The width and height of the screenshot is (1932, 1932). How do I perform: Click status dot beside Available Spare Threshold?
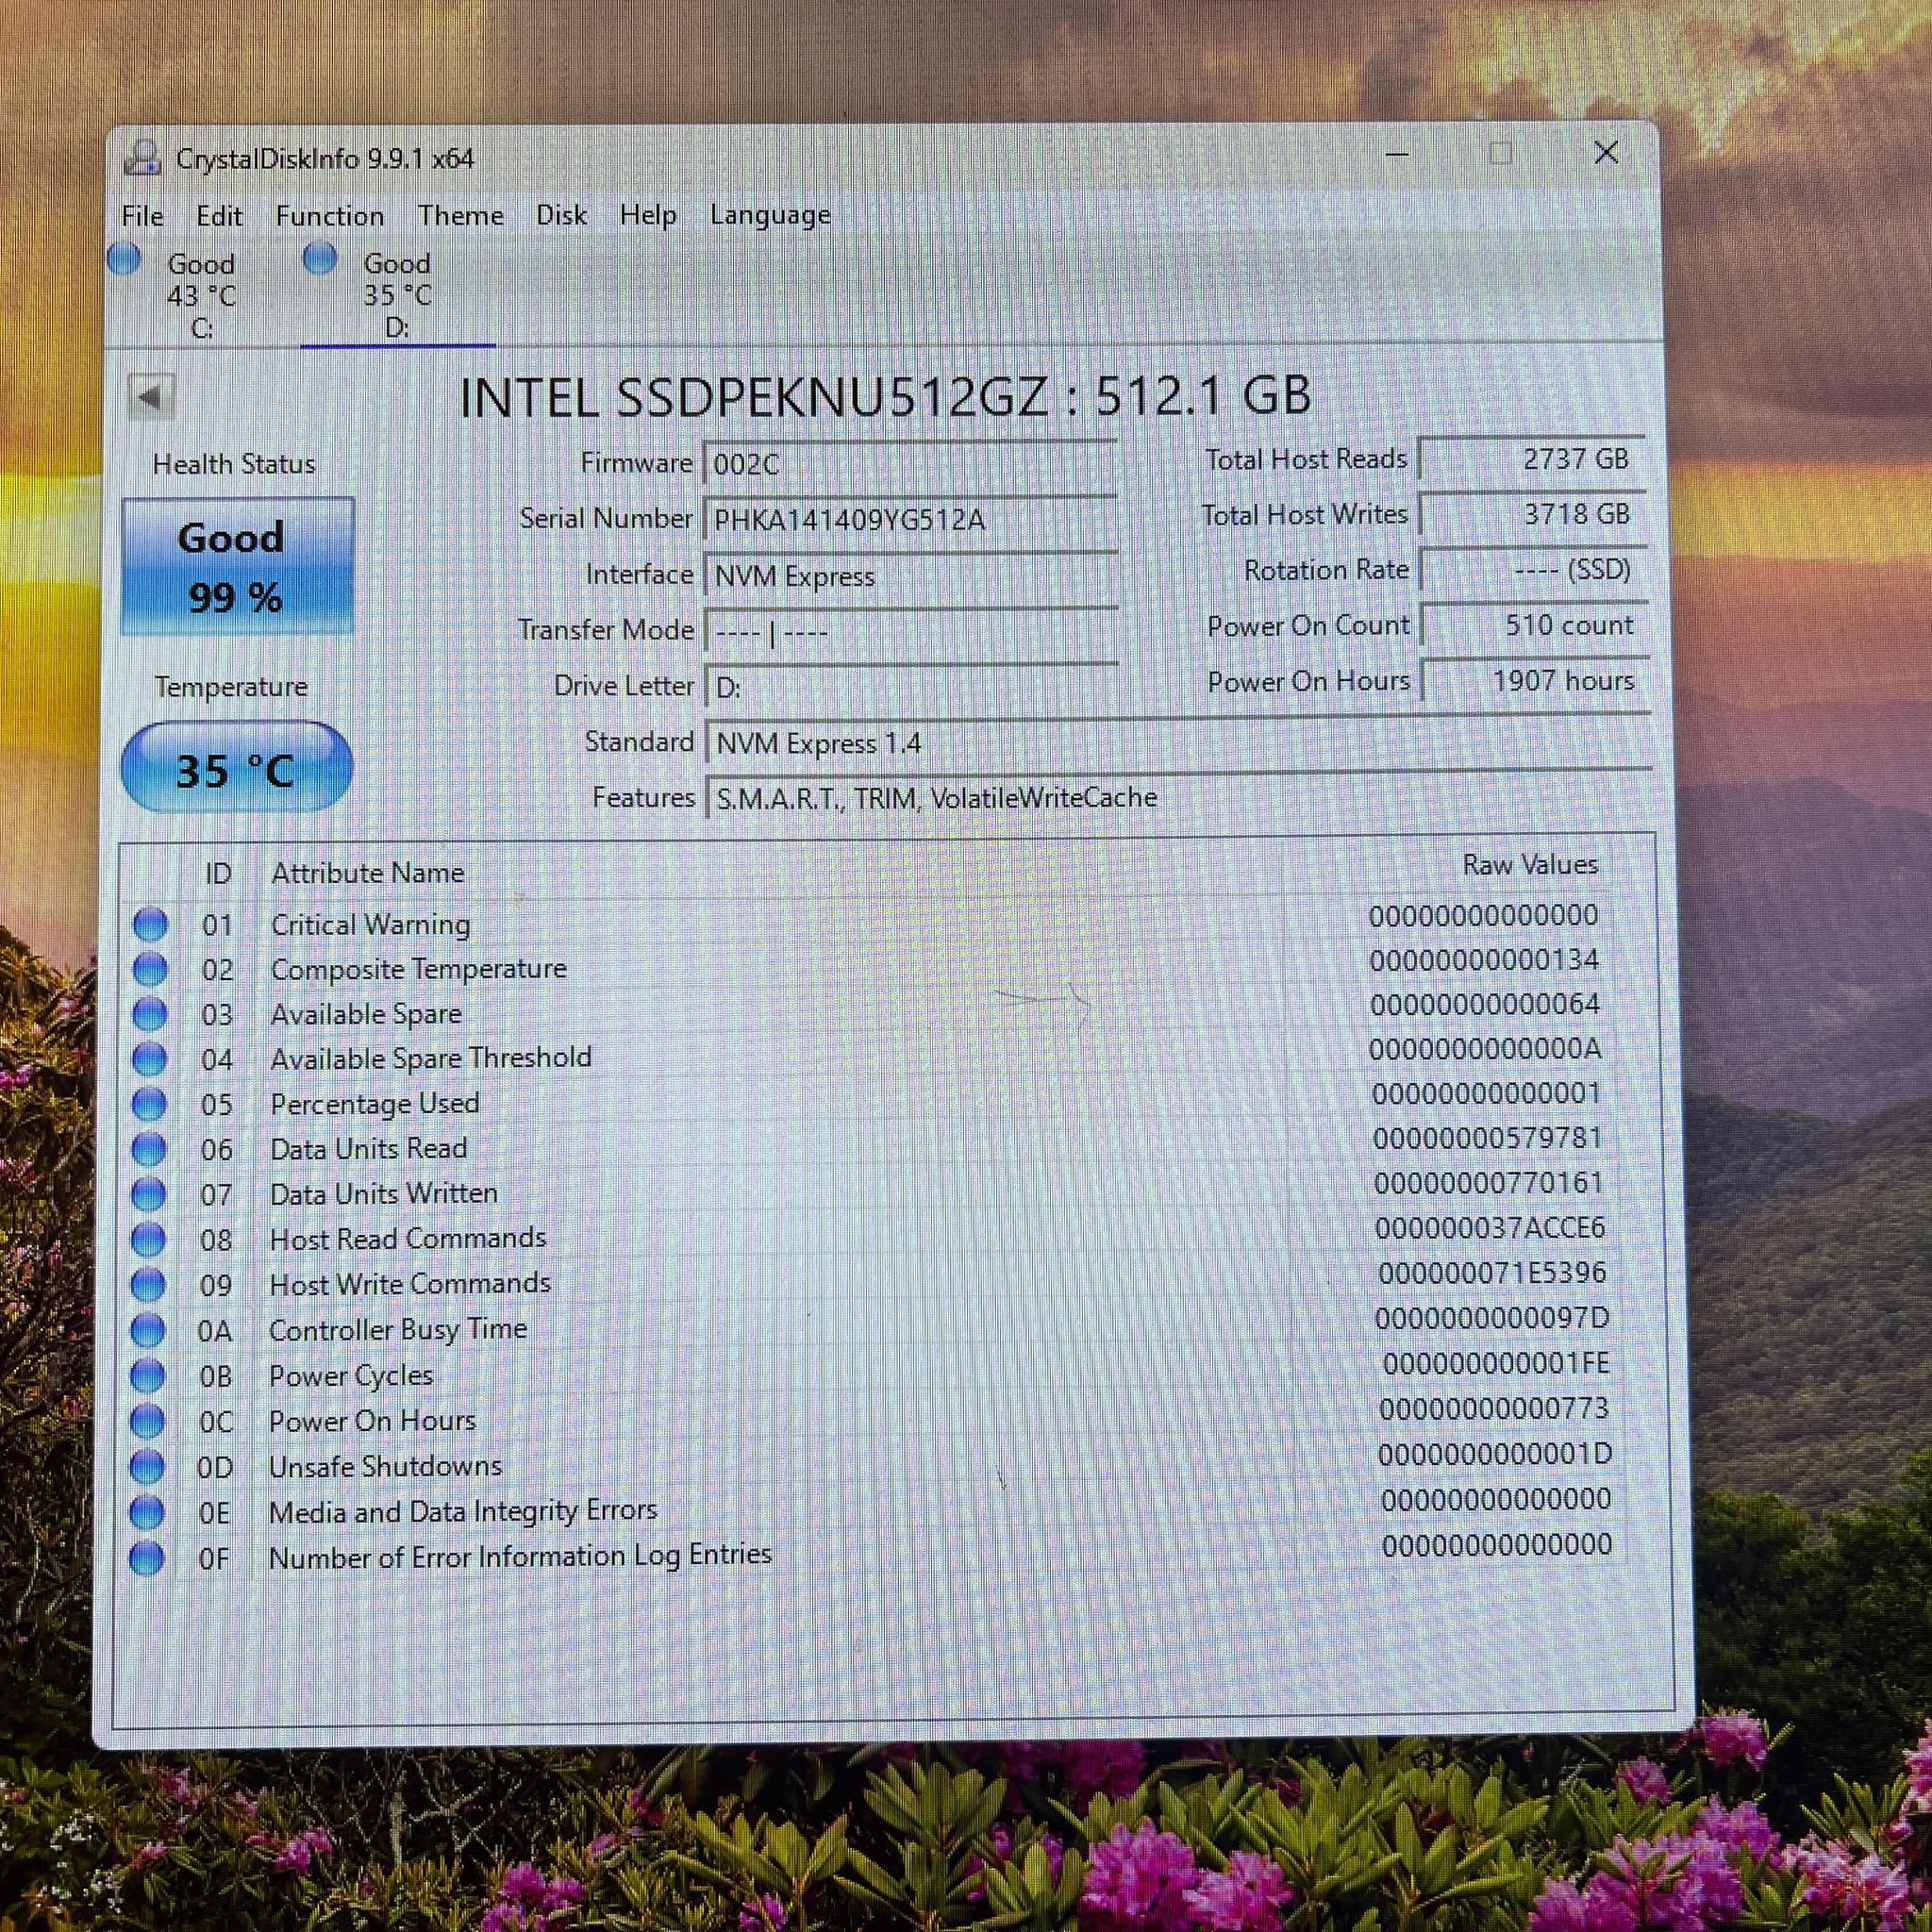coord(150,1058)
